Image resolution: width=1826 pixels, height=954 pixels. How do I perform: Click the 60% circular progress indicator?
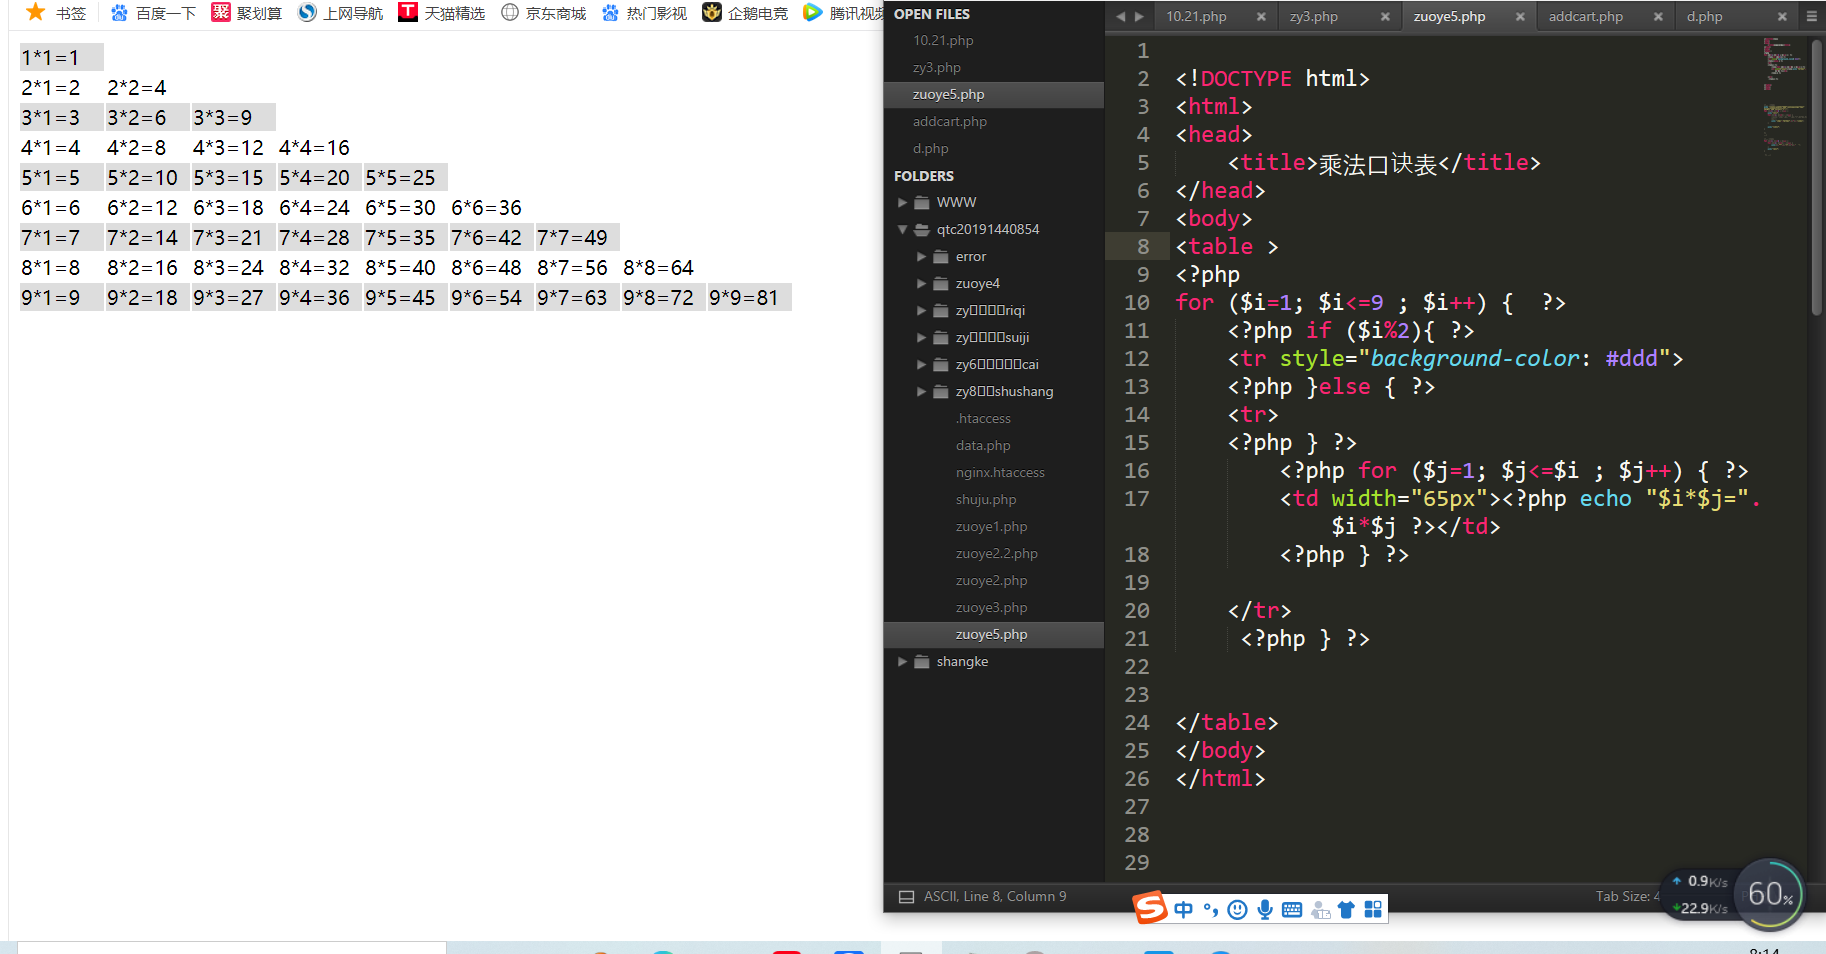click(x=1769, y=893)
